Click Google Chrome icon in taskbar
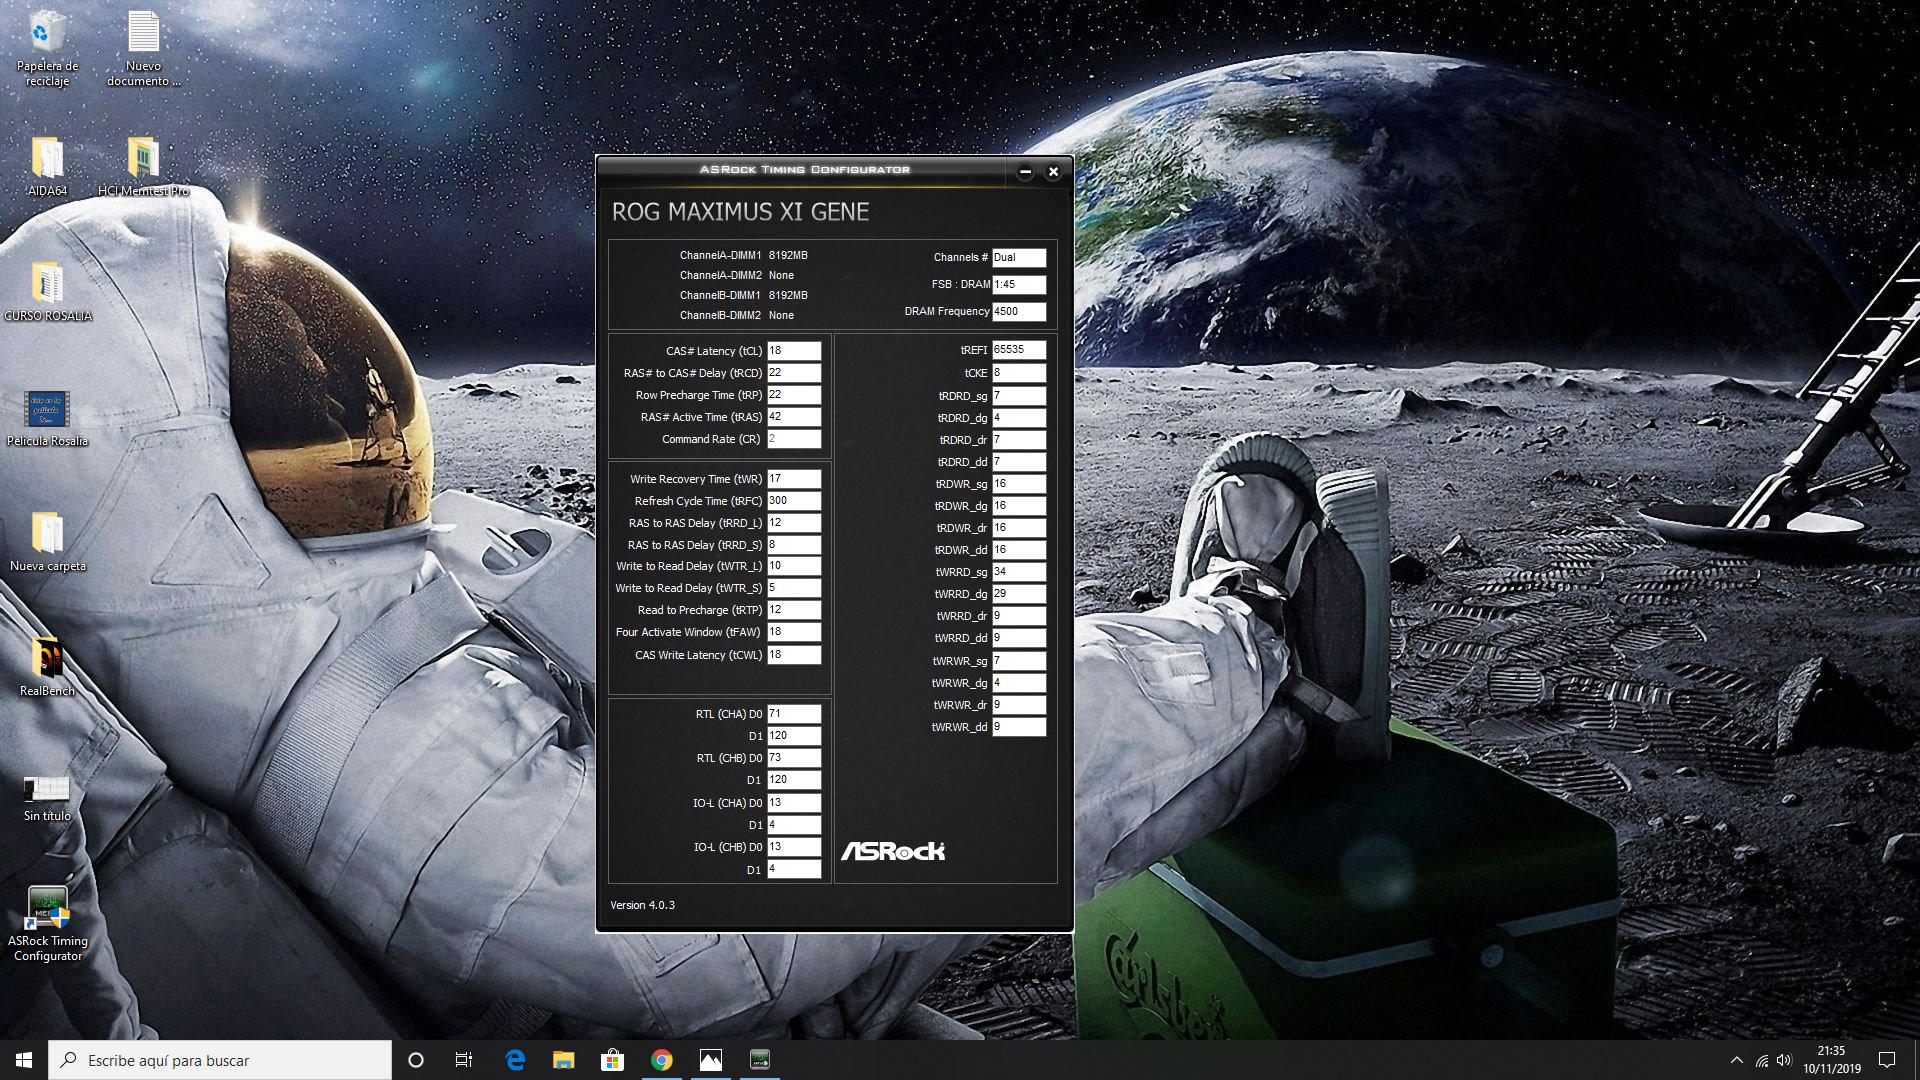Image resolution: width=1920 pixels, height=1080 pixels. click(661, 1060)
